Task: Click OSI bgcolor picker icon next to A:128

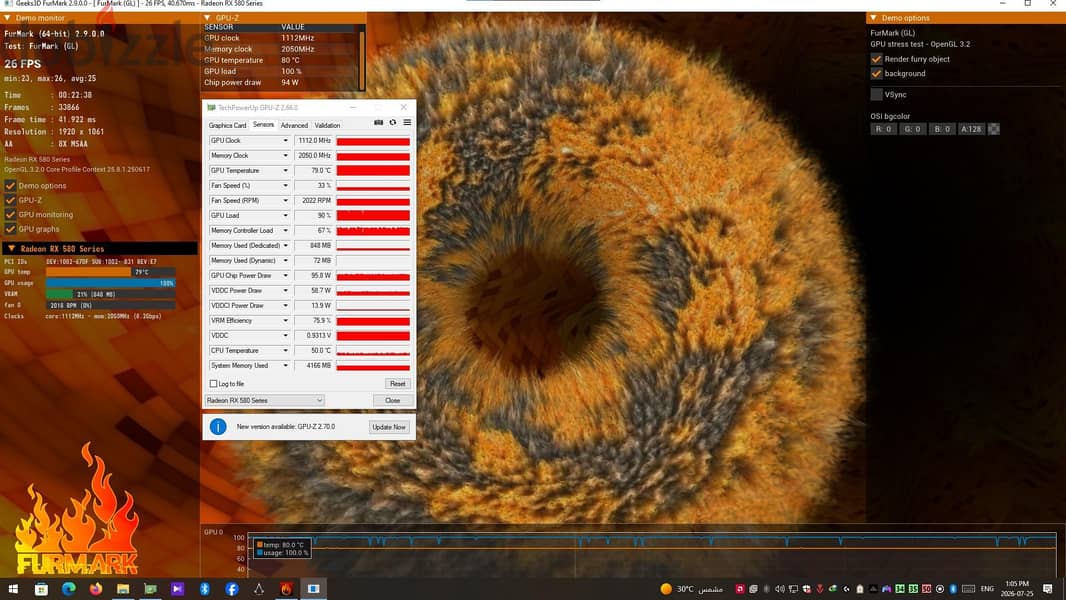Action: coord(994,129)
